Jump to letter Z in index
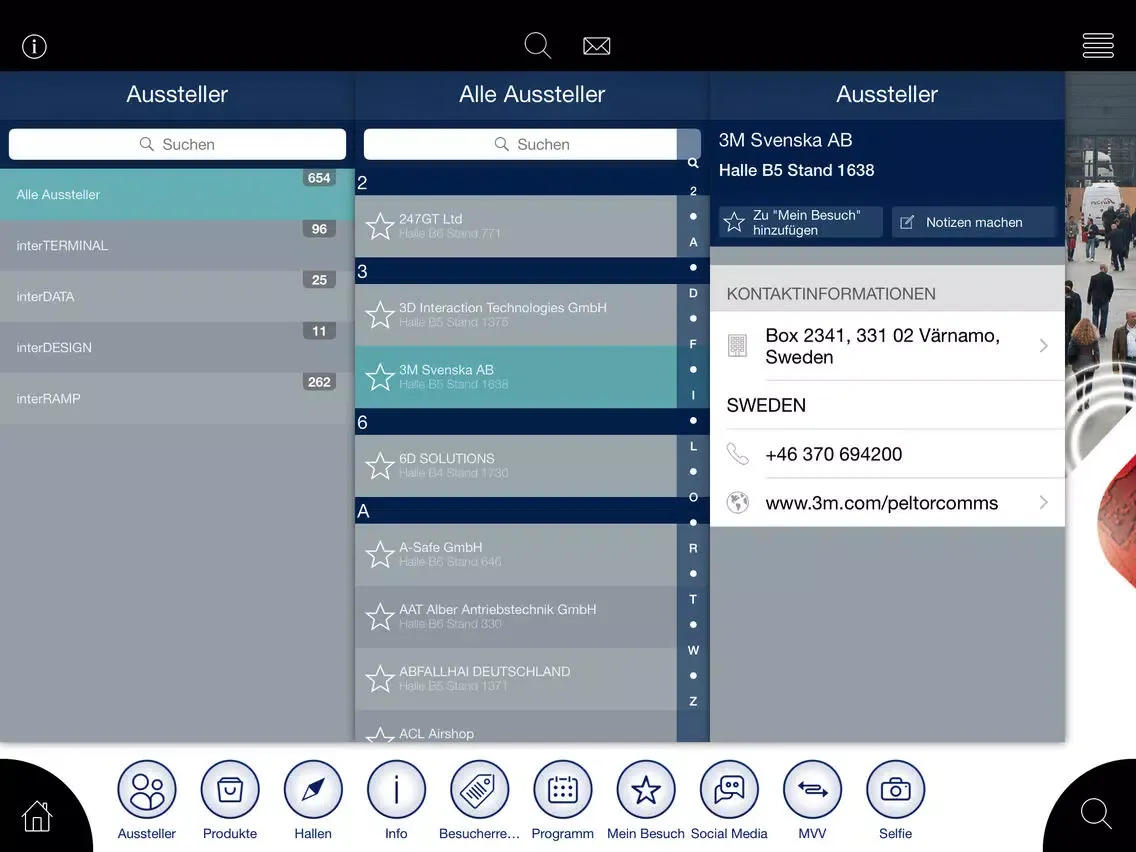Viewport: 1136px width, 852px height. click(693, 701)
